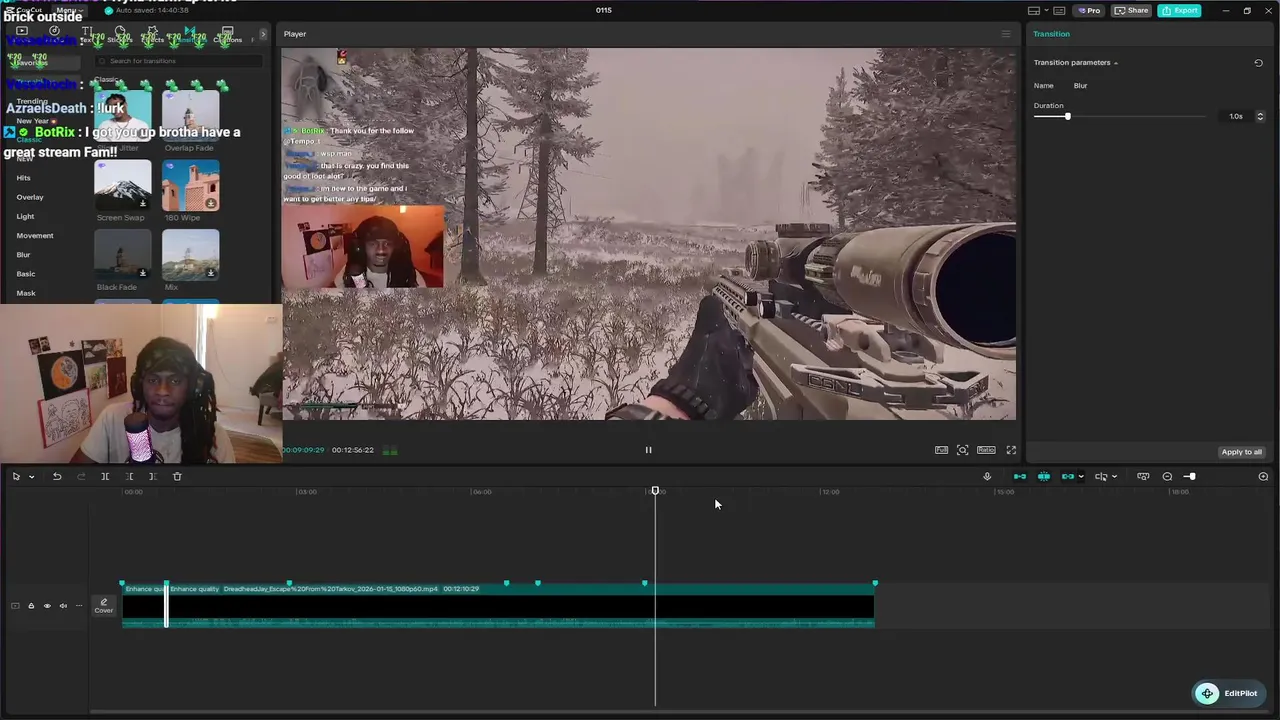Image resolution: width=1280 pixels, height=720 pixels.
Task: Delete the selected clip
Action: [177, 476]
